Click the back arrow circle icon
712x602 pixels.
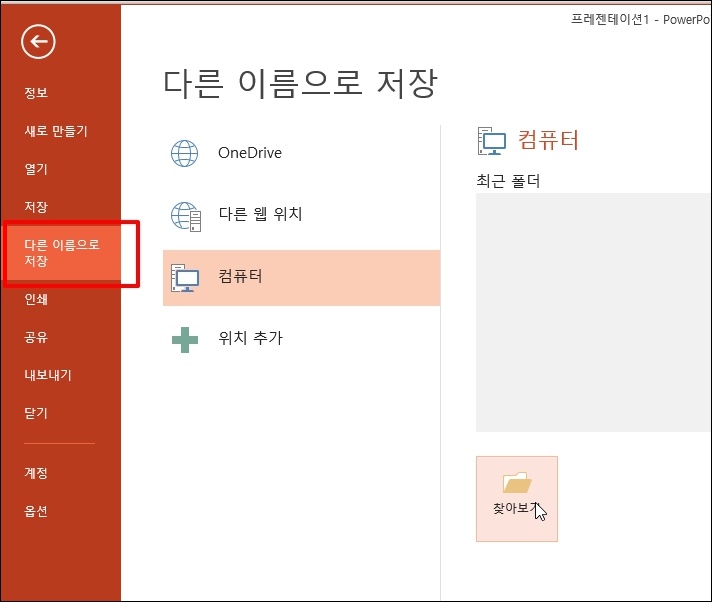(38, 42)
